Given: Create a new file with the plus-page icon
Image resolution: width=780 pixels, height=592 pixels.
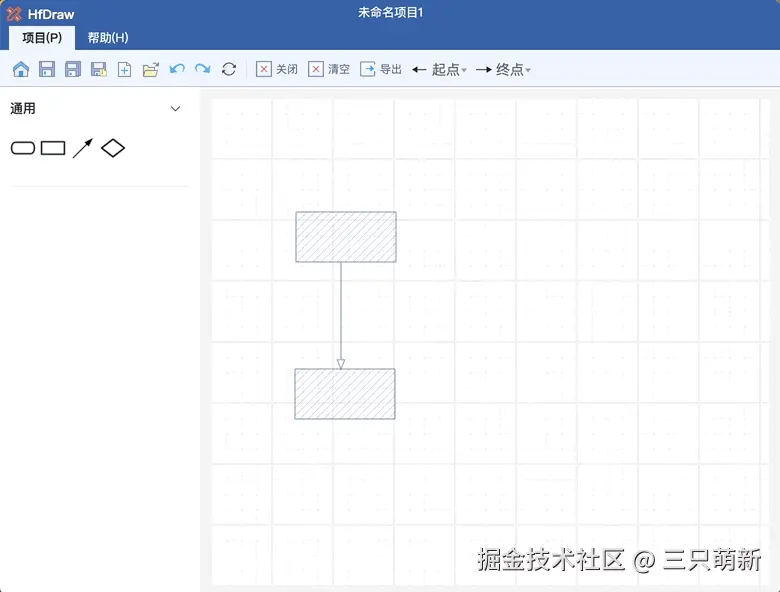Looking at the screenshot, I should [124, 69].
